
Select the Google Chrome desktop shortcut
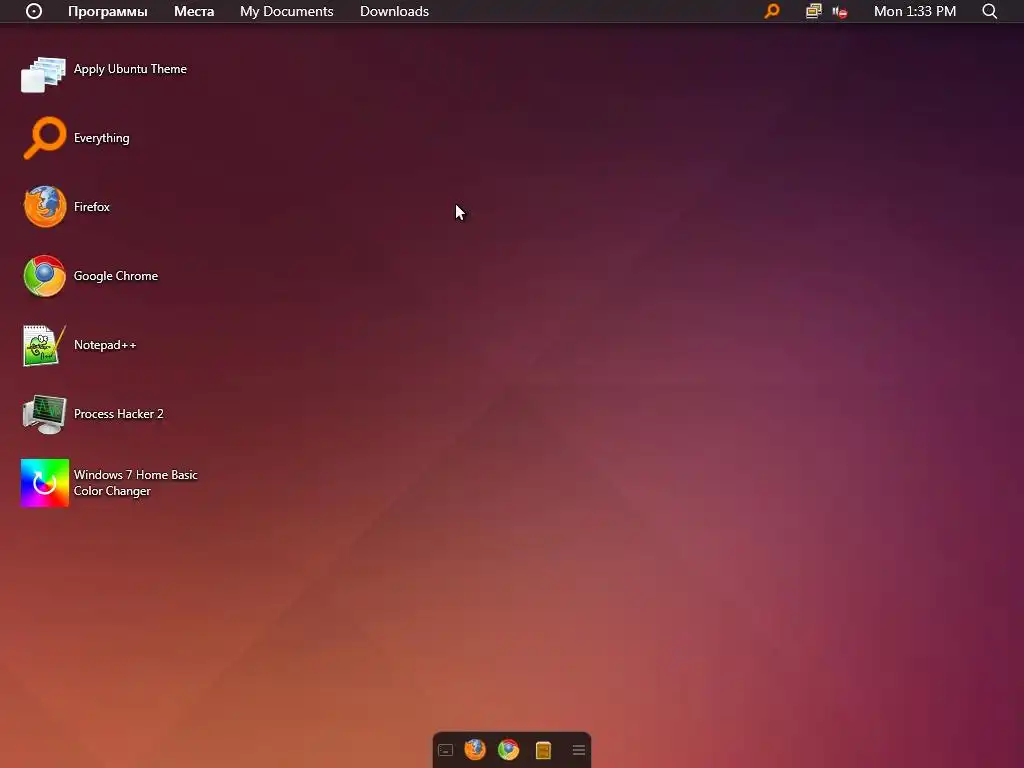[x=90, y=276]
